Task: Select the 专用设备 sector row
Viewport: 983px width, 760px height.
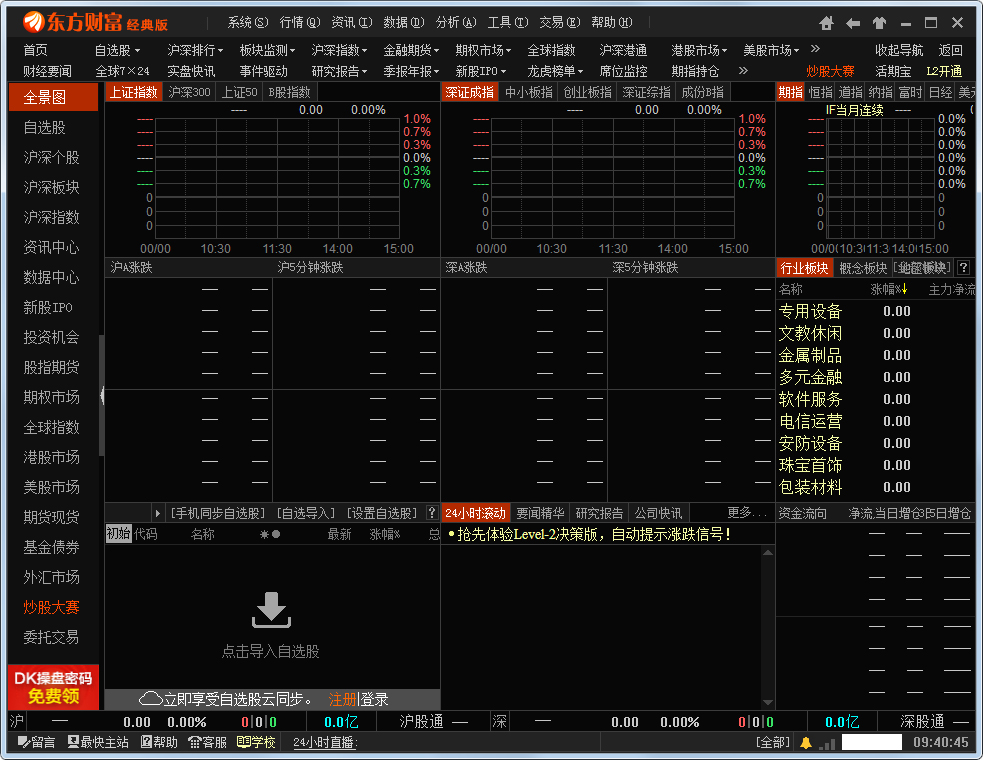Action: click(x=875, y=311)
